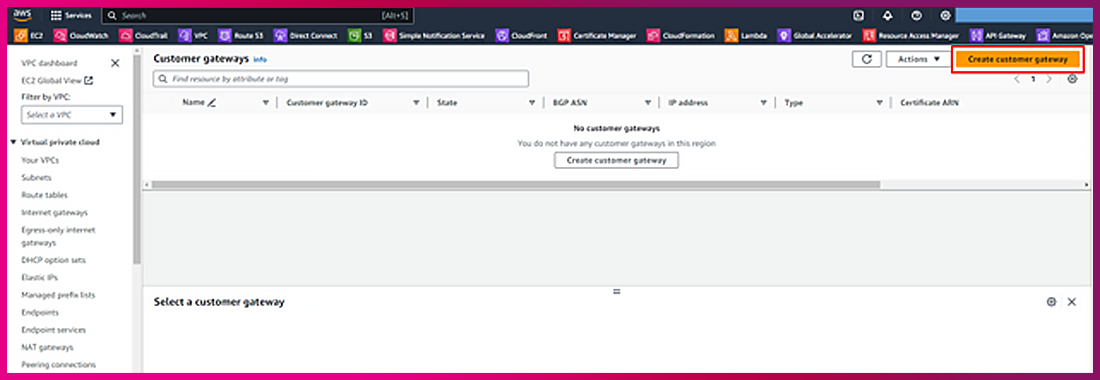Sort by State column
Viewport: 1100px width, 380px height.
tap(532, 103)
